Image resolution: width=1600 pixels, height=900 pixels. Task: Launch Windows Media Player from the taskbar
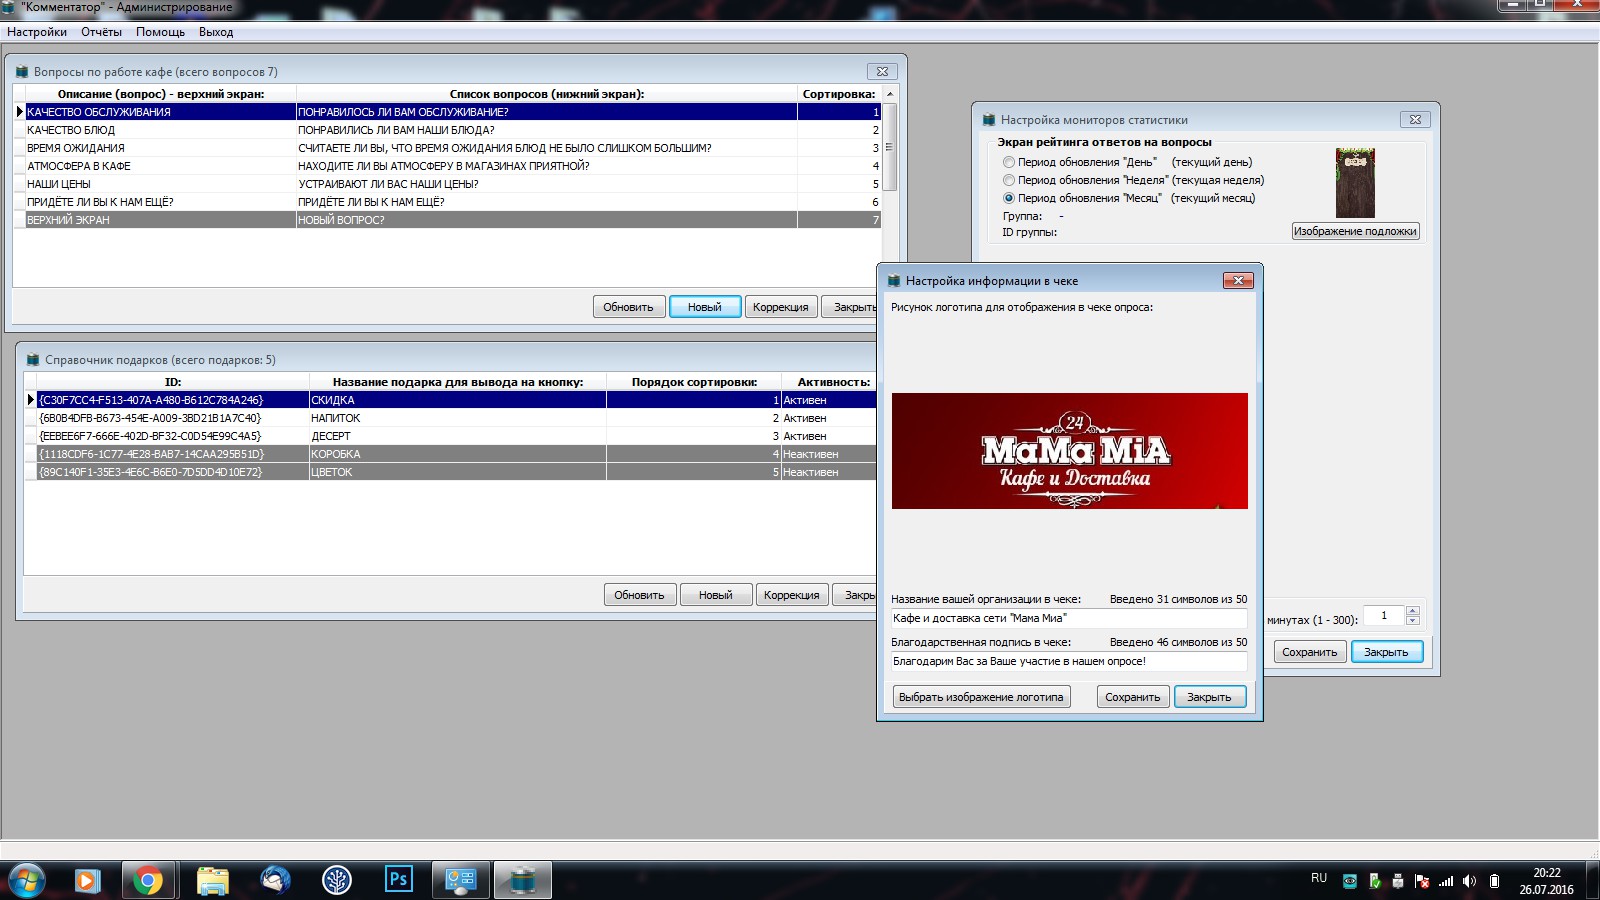click(87, 880)
